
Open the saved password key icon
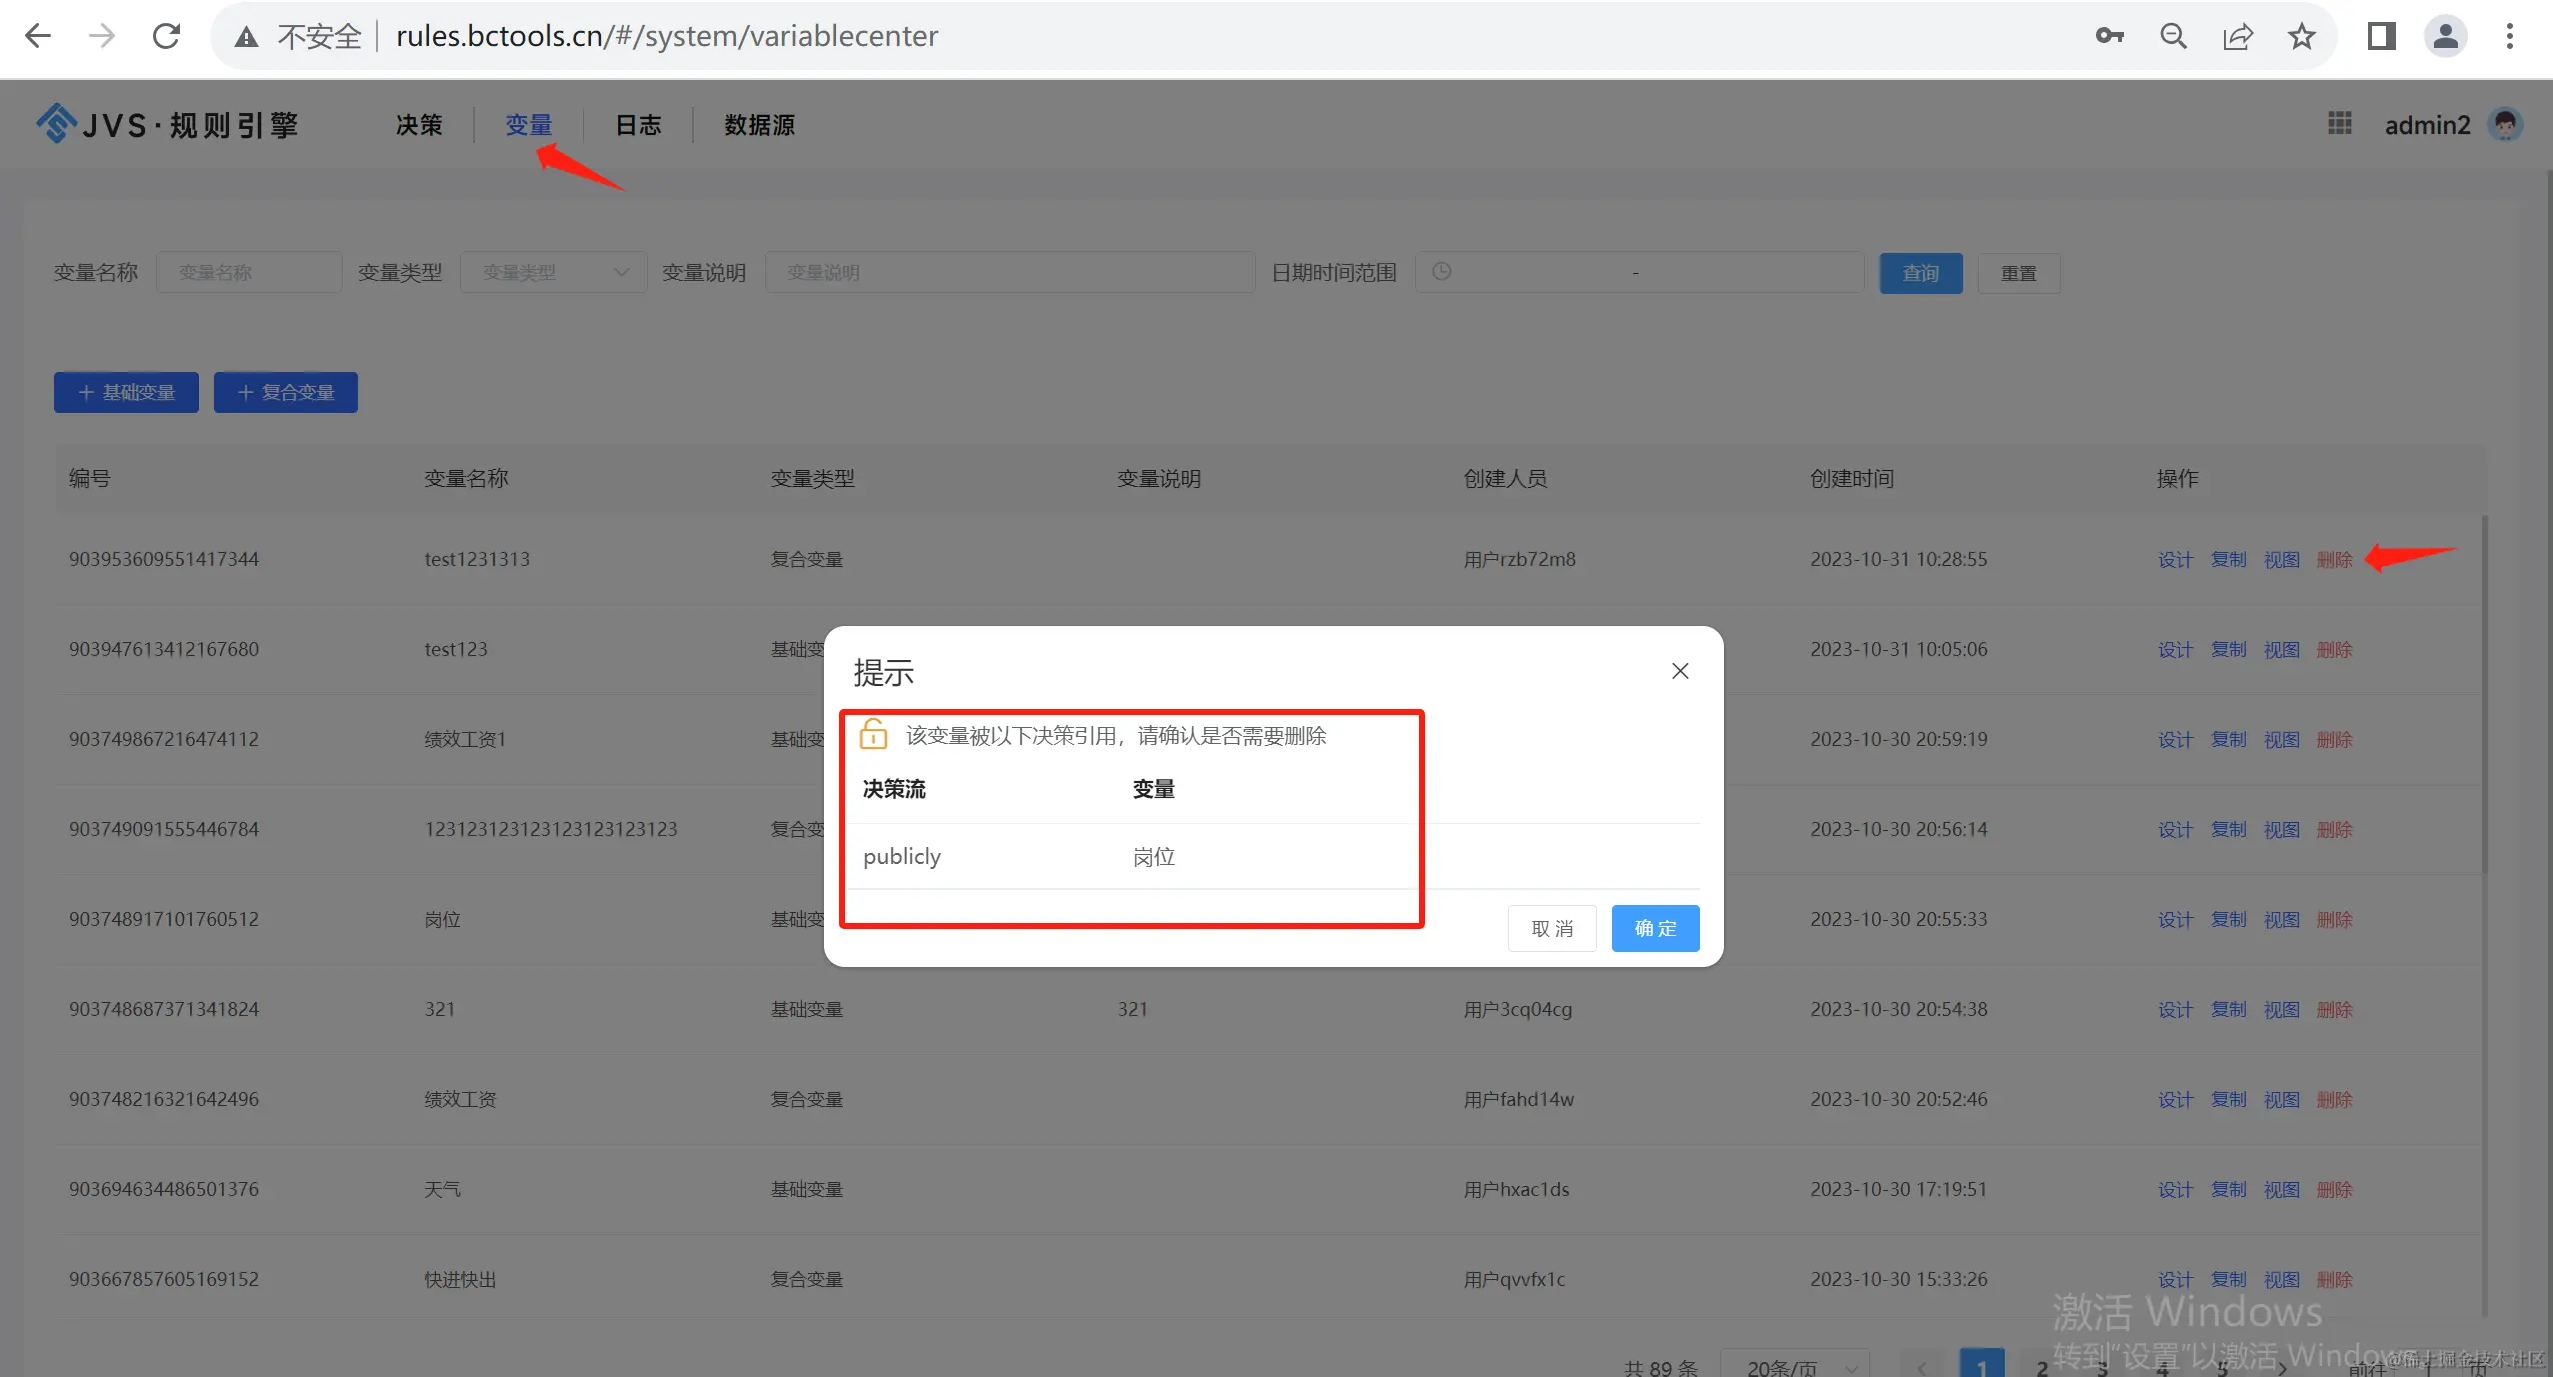point(2109,36)
